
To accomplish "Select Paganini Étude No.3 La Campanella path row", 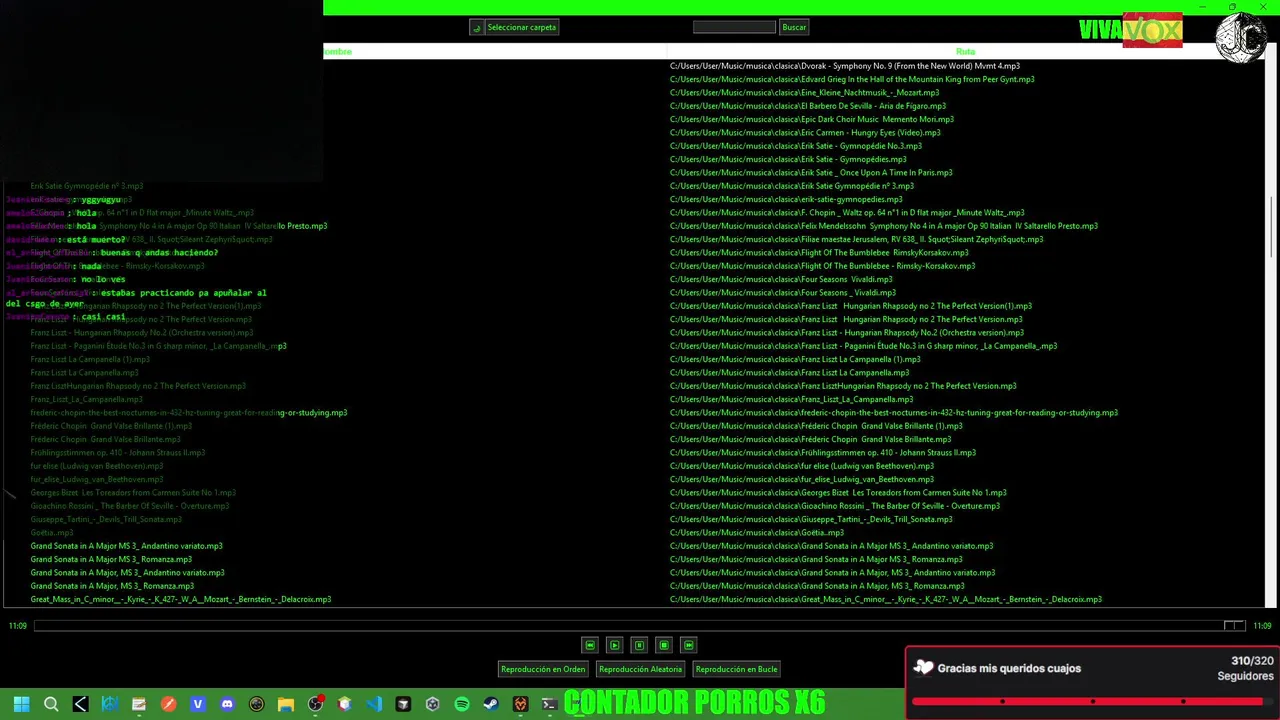I will point(863,346).
